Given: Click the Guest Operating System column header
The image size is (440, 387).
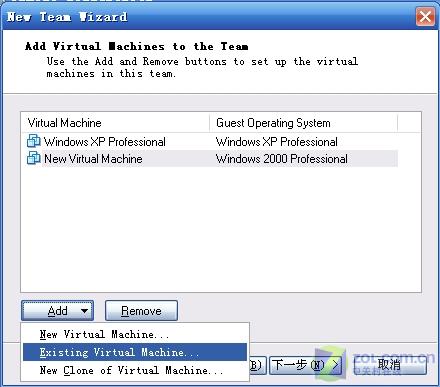Looking at the screenshot, I should coord(303,123).
